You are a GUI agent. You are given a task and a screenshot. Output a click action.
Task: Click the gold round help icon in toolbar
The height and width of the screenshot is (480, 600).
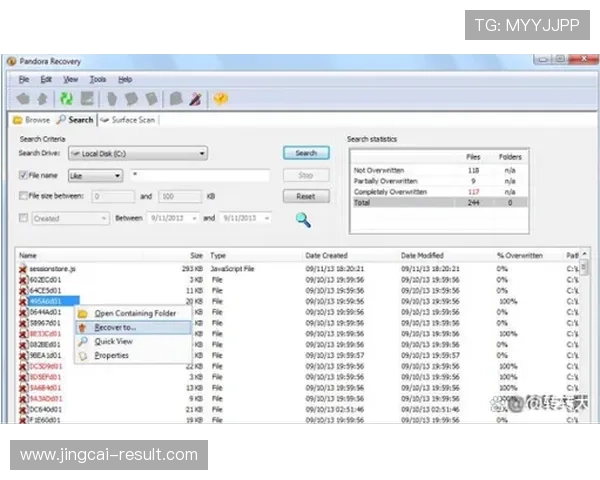[221, 98]
